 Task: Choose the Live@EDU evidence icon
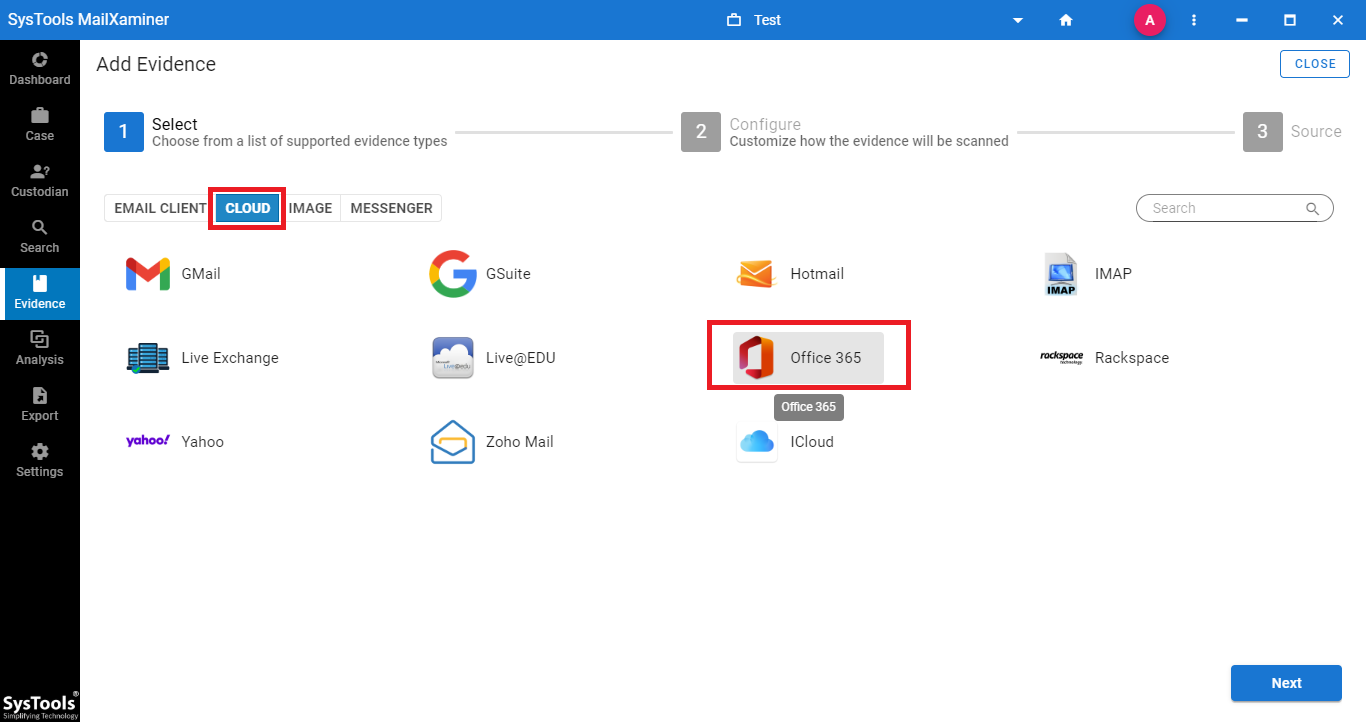(x=453, y=358)
